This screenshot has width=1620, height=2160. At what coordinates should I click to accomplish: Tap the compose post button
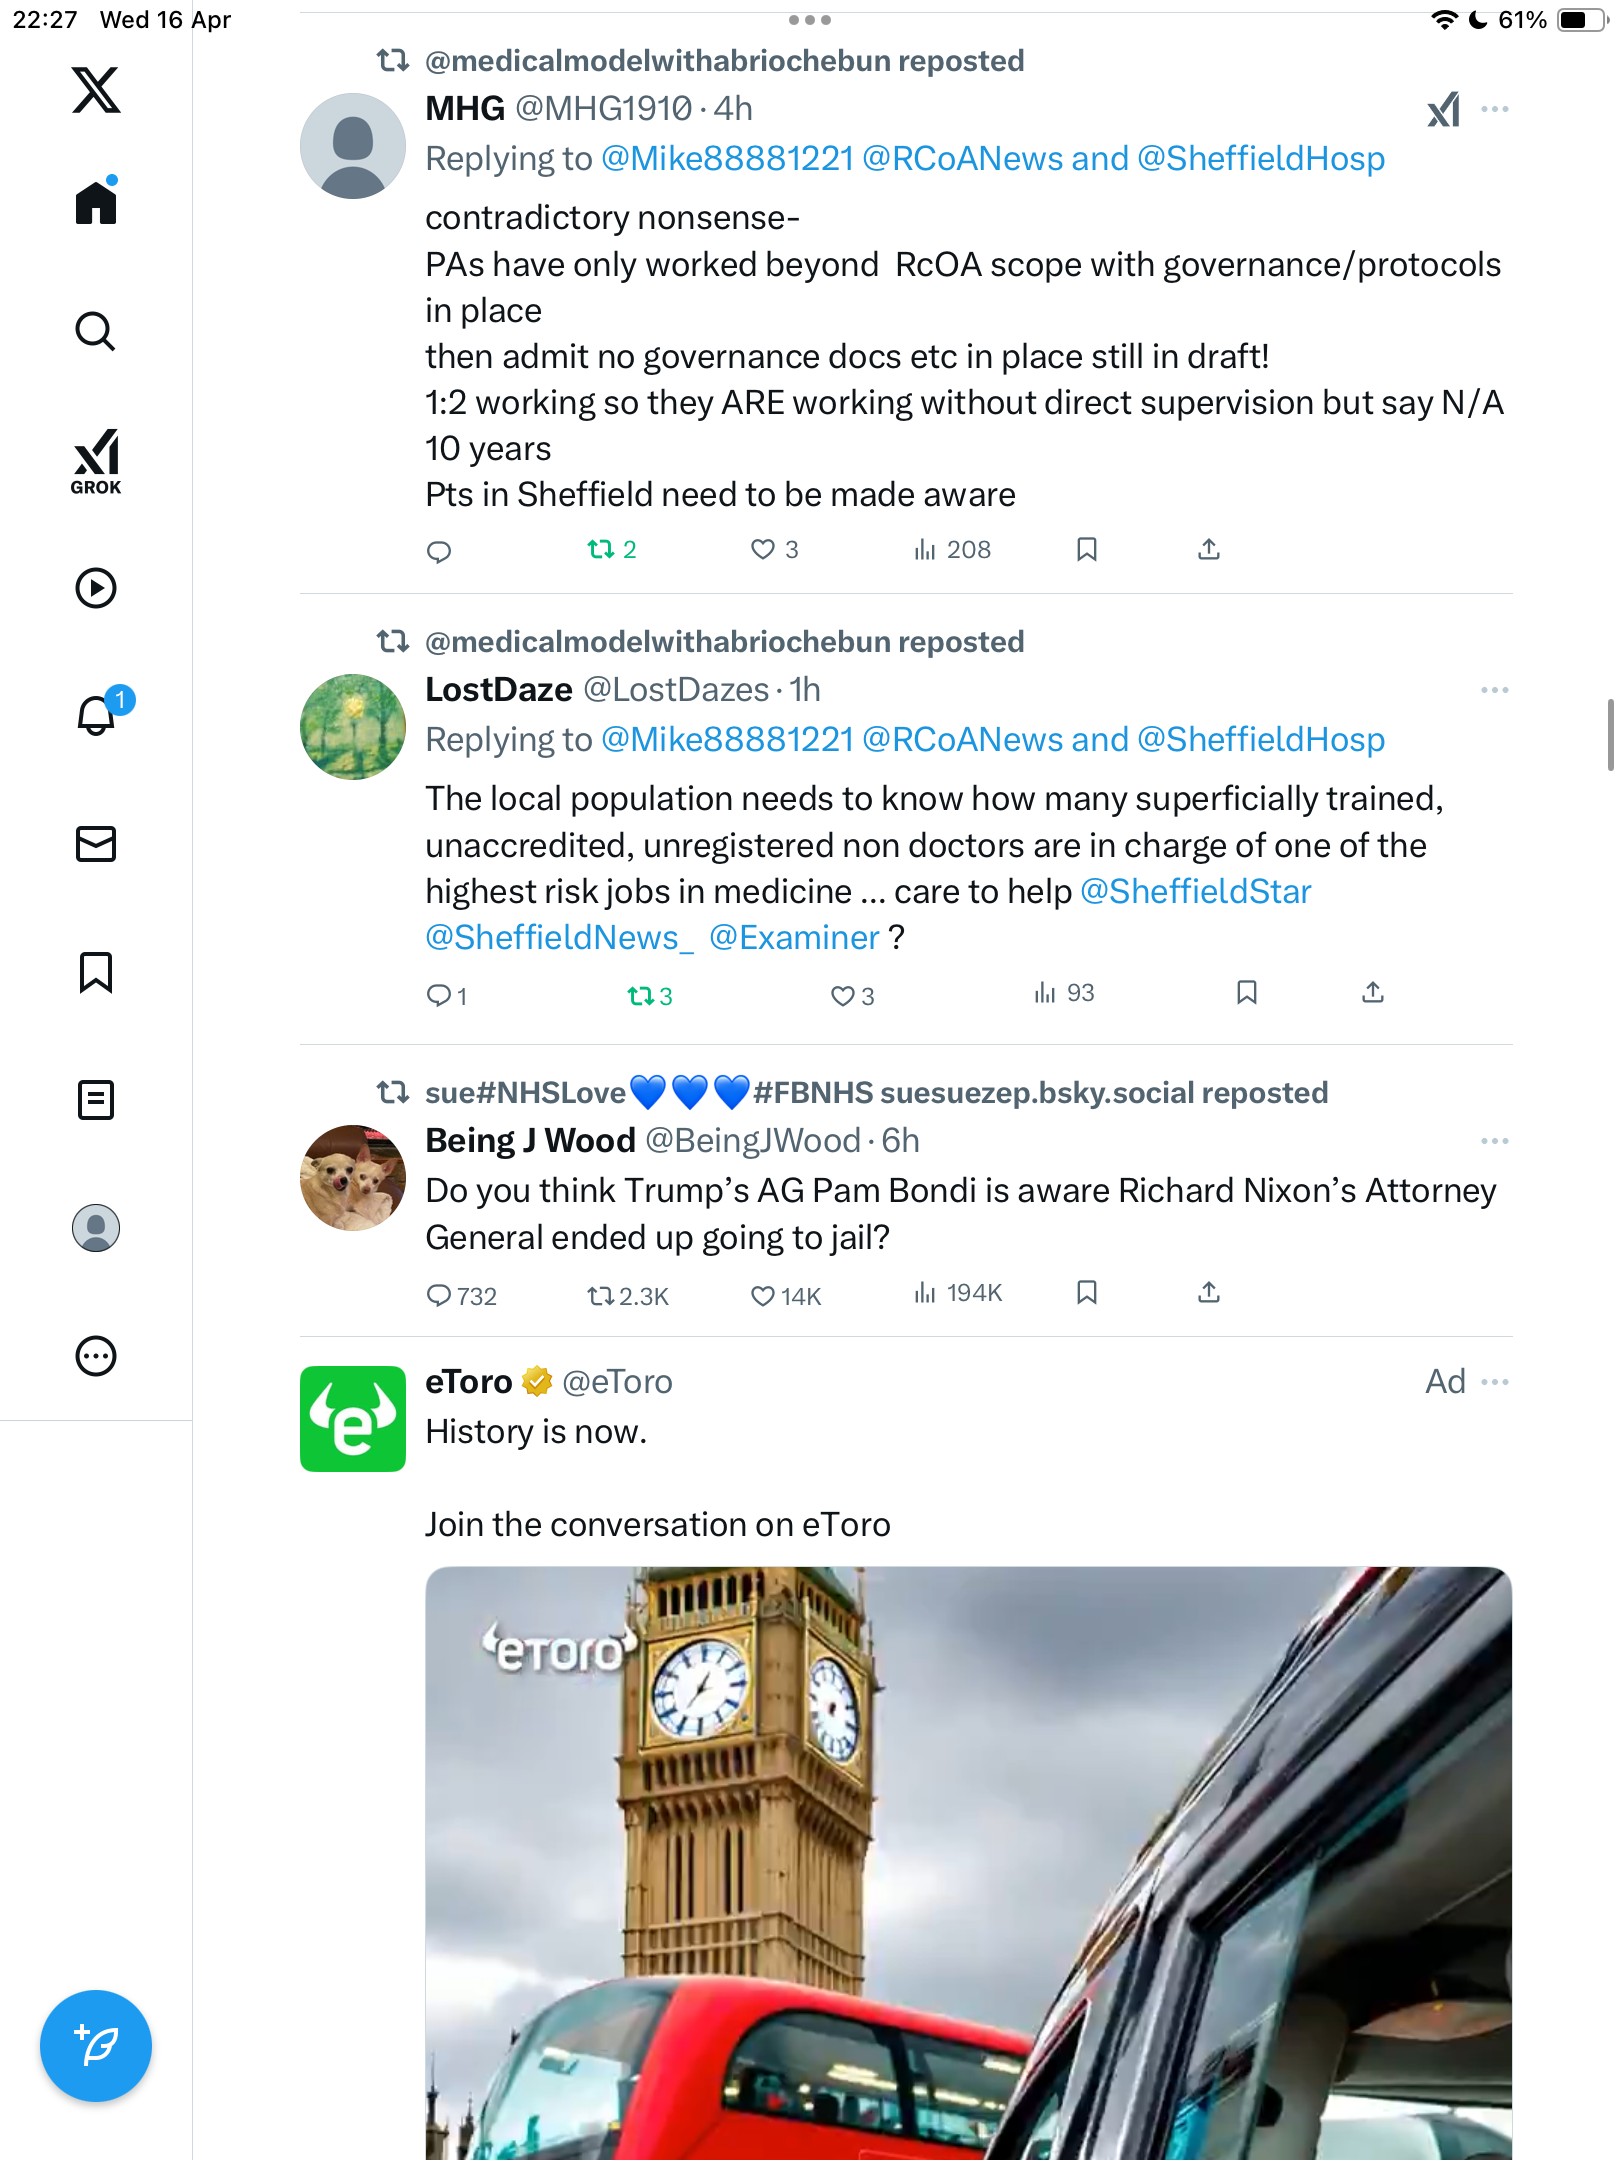[x=96, y=2046]
